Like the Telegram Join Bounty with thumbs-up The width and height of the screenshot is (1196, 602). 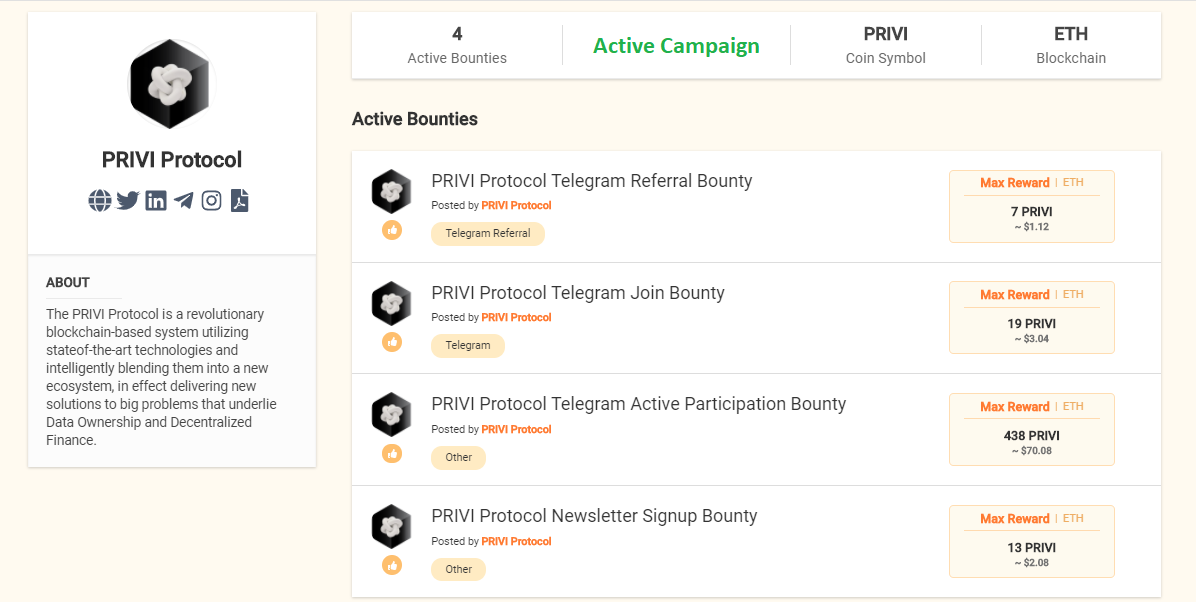pyautogui.click(x=392, y=342)
